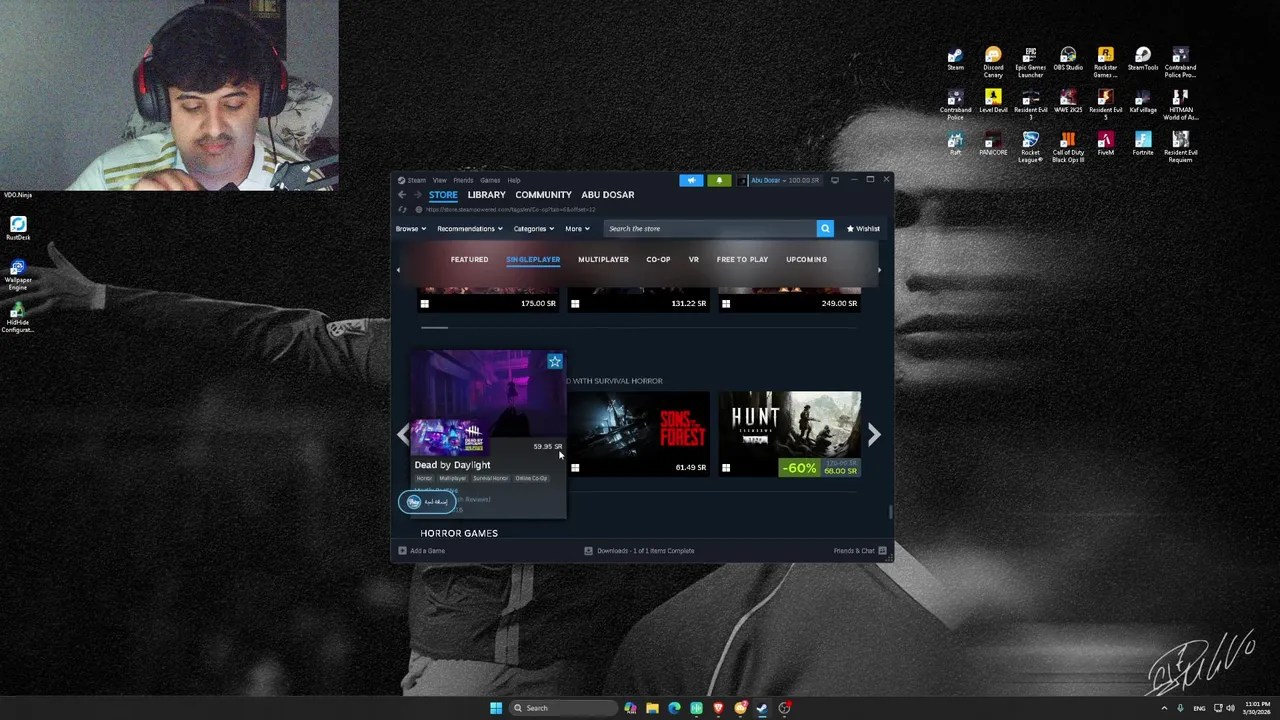Open the Wishlist button
1280x720 pixels.
[x=863, y=229]
